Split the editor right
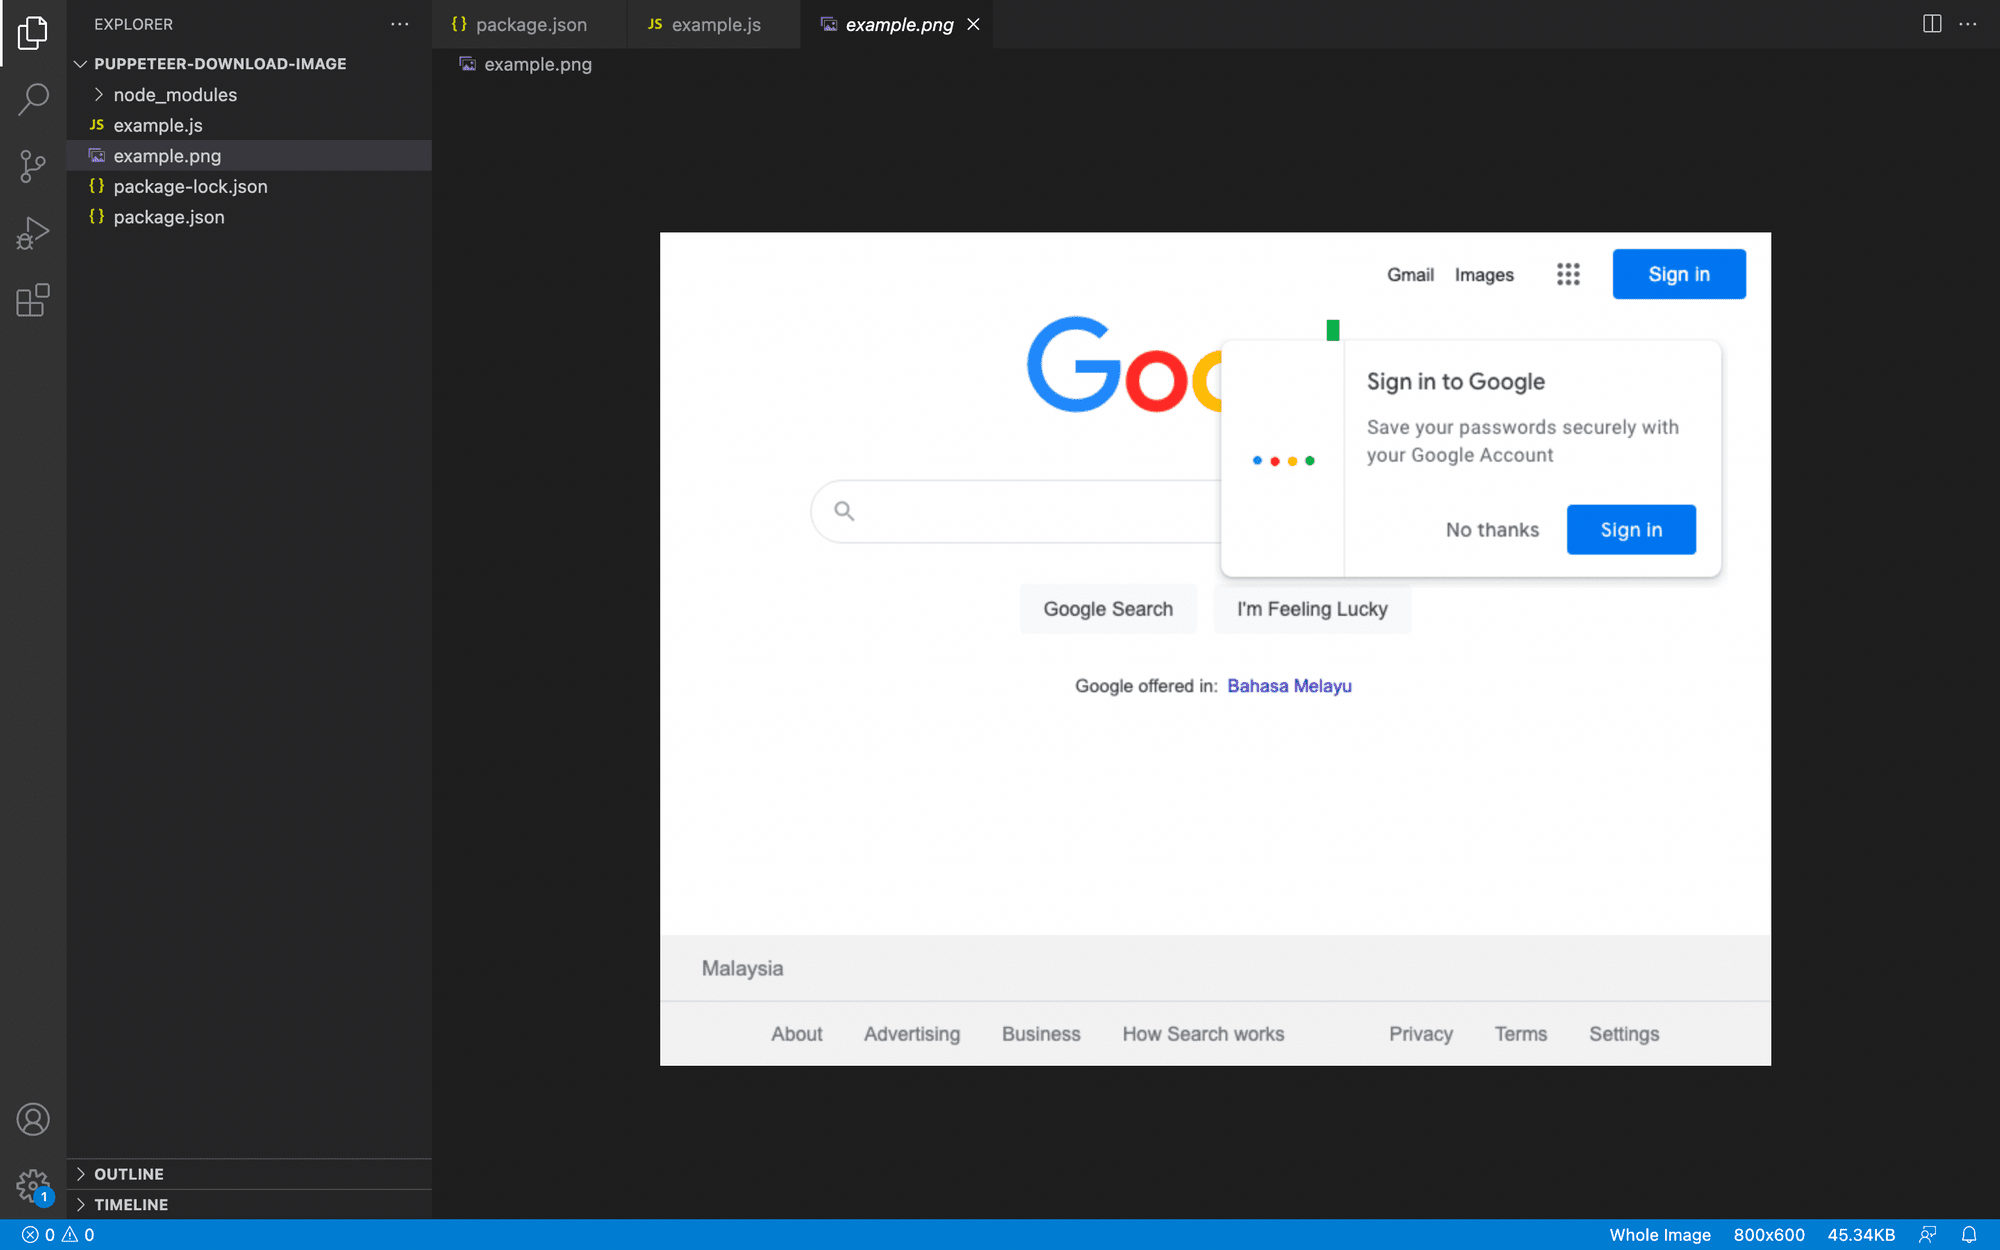Viewport: 2000px width, 1250px height. (x=1932, y=24)
